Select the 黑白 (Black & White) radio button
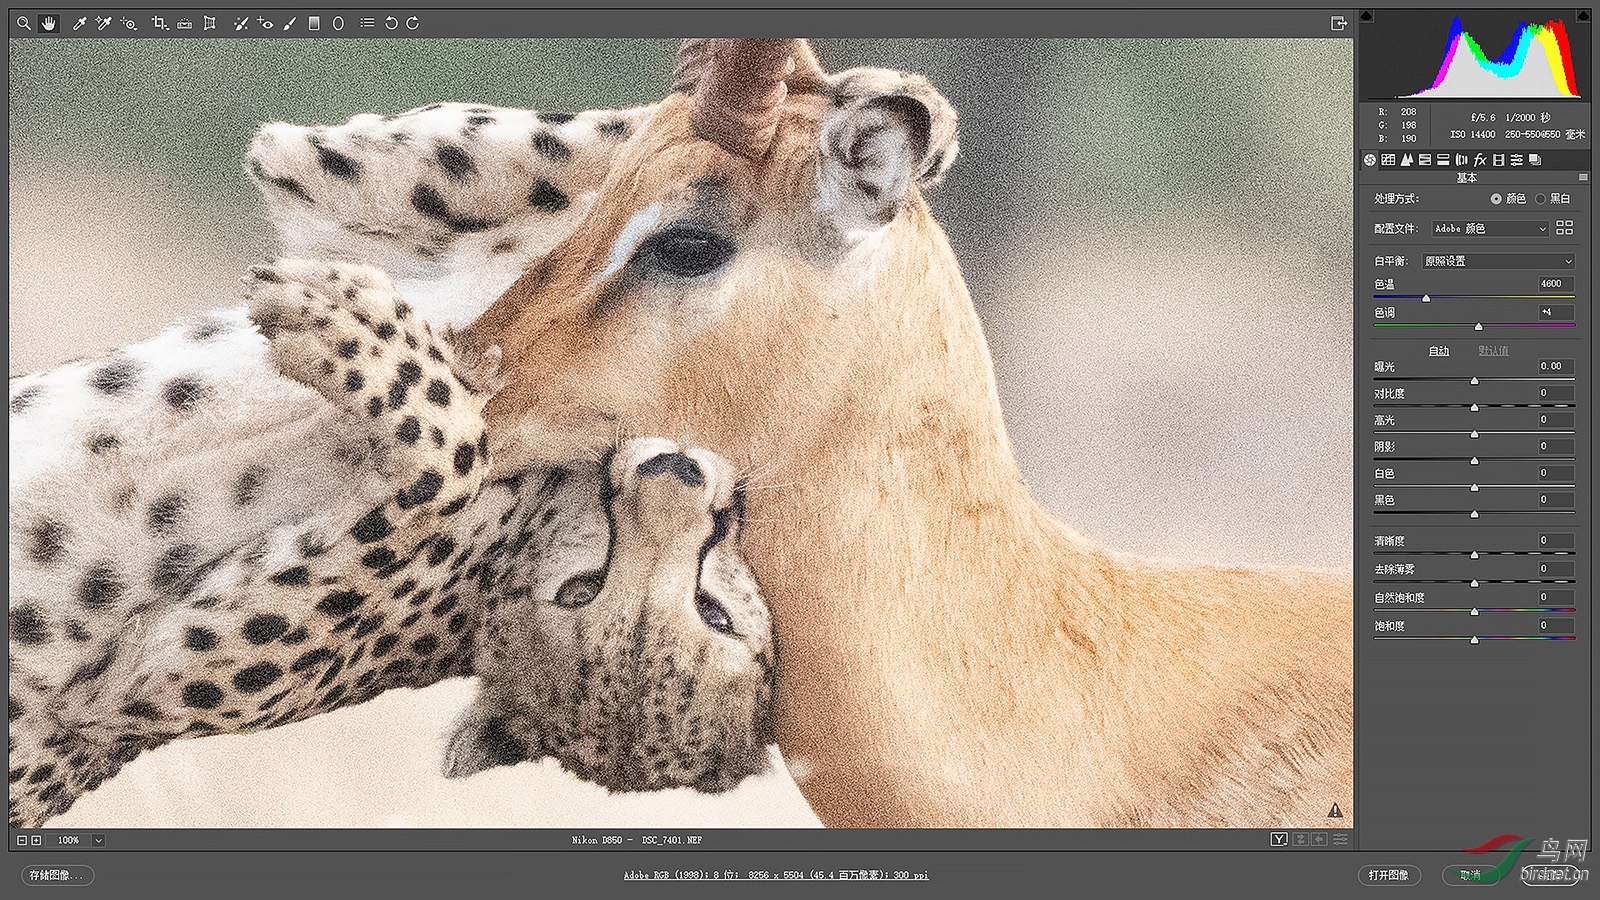This screenshot has width=1600, height=900. coord(1540,199)
